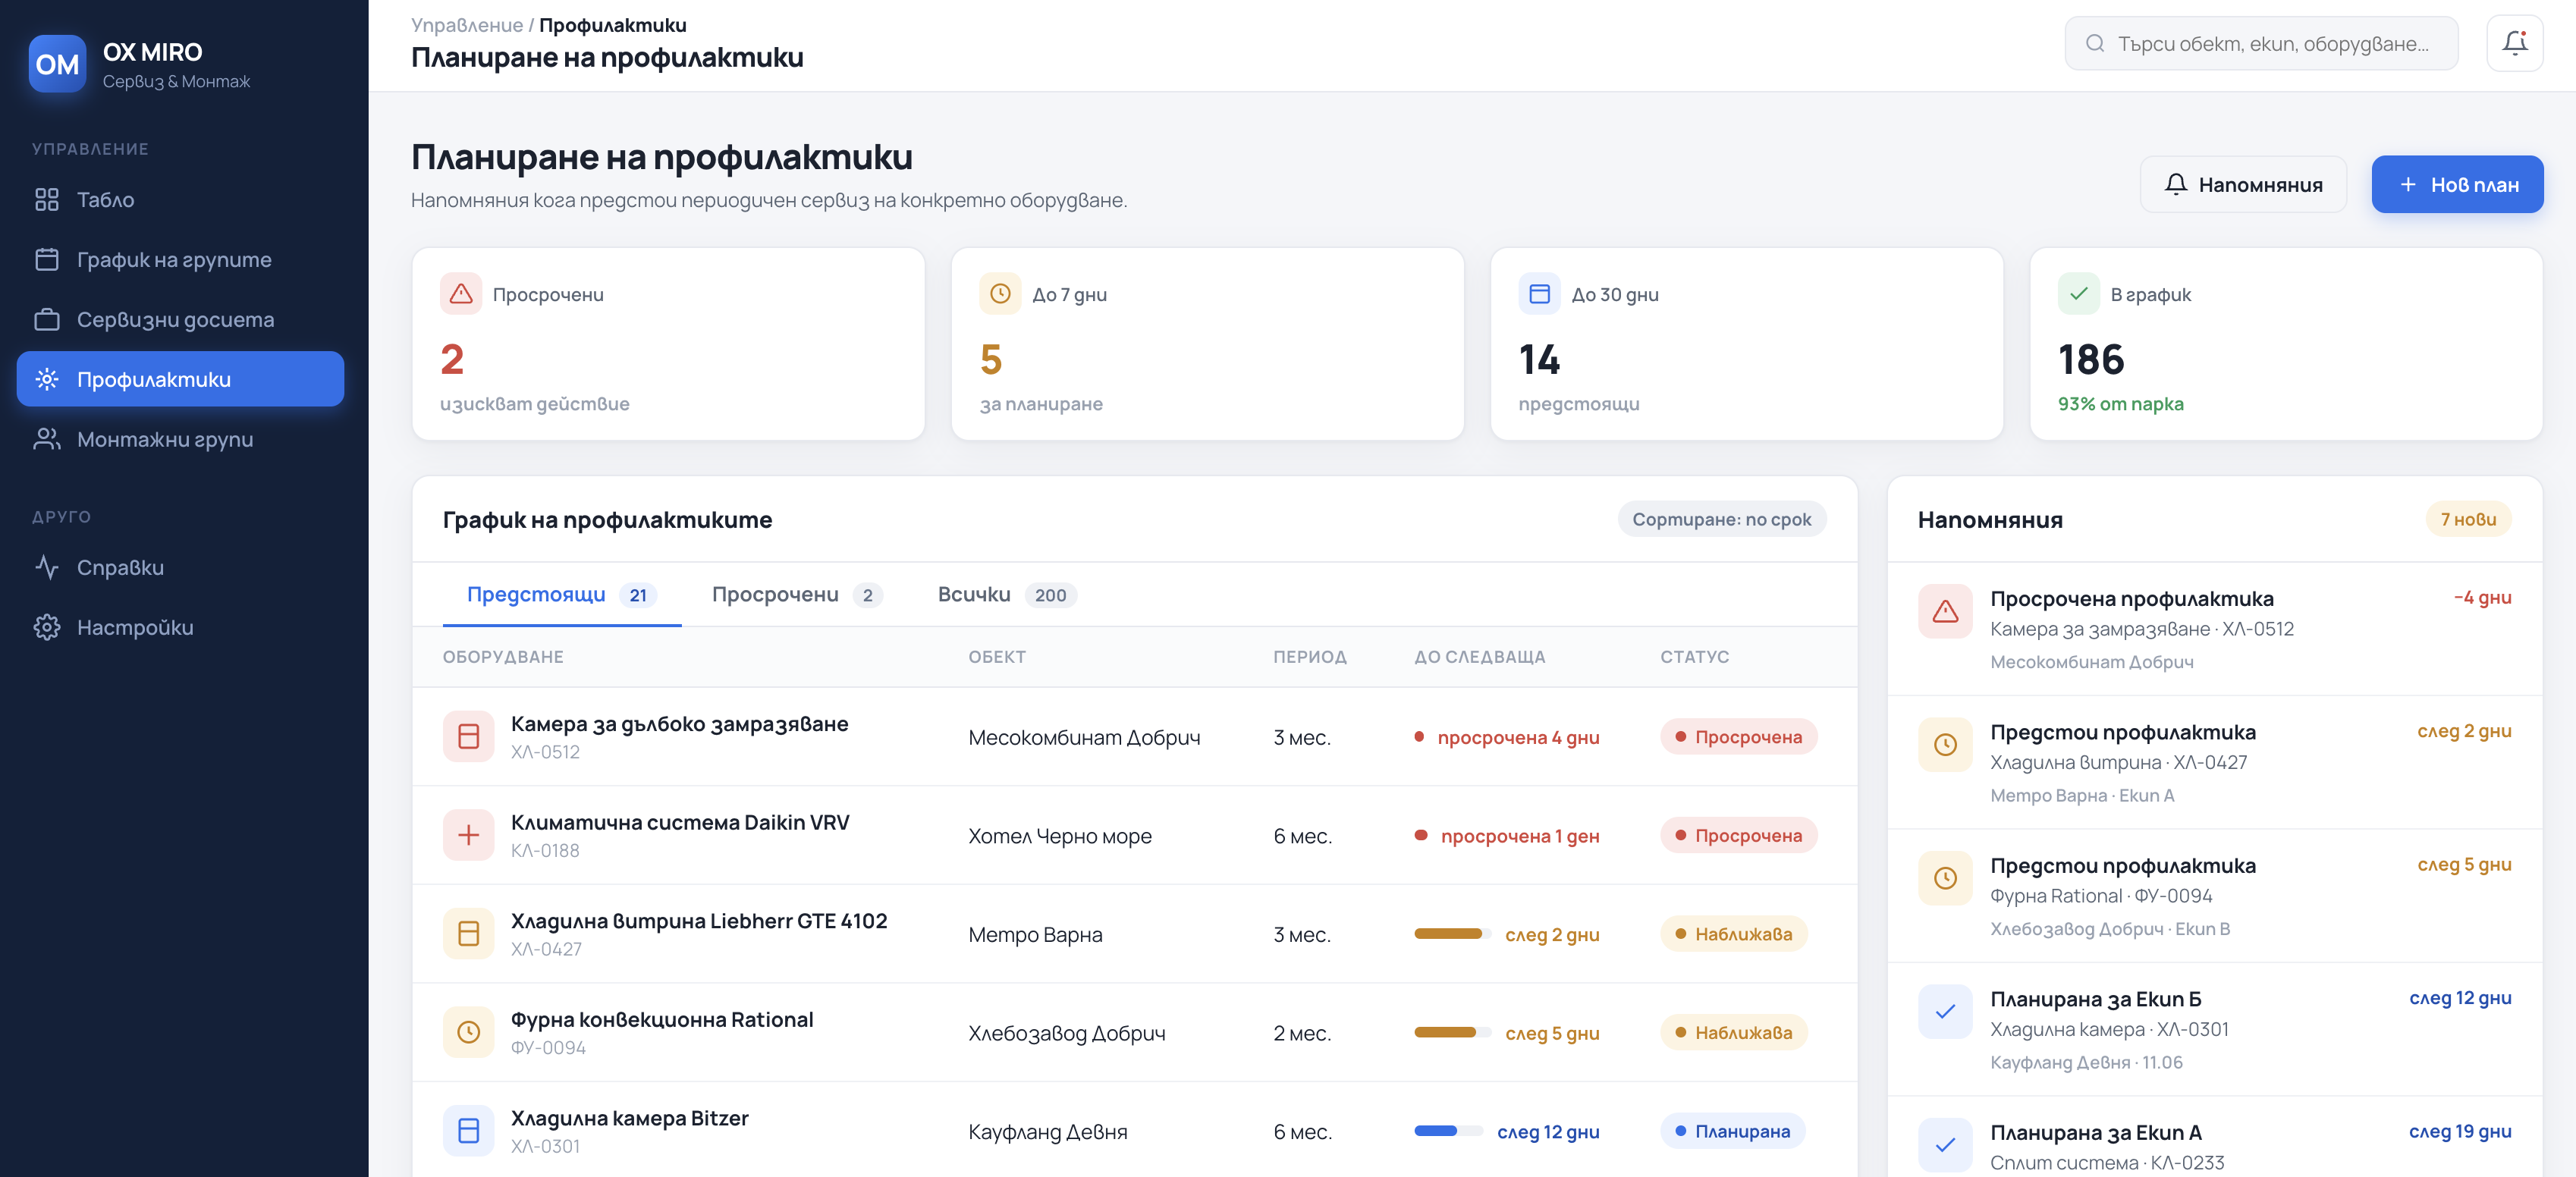The width and height of the screenshot is (2576, 1177).
Task: Click the green checkmark icon on В график card
Action: click(2078, 294)
